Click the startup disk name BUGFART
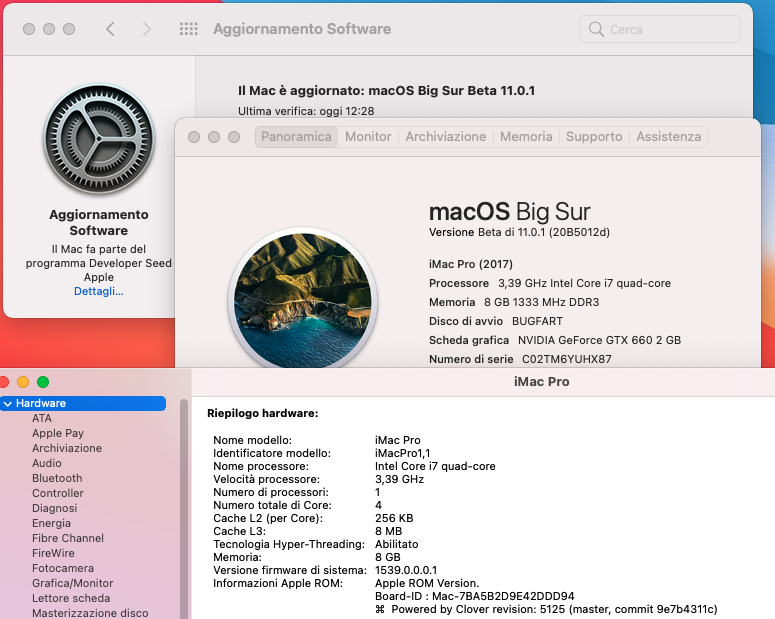Image resolution: width=775 pixels, height=619 pixels. [537, 321]
